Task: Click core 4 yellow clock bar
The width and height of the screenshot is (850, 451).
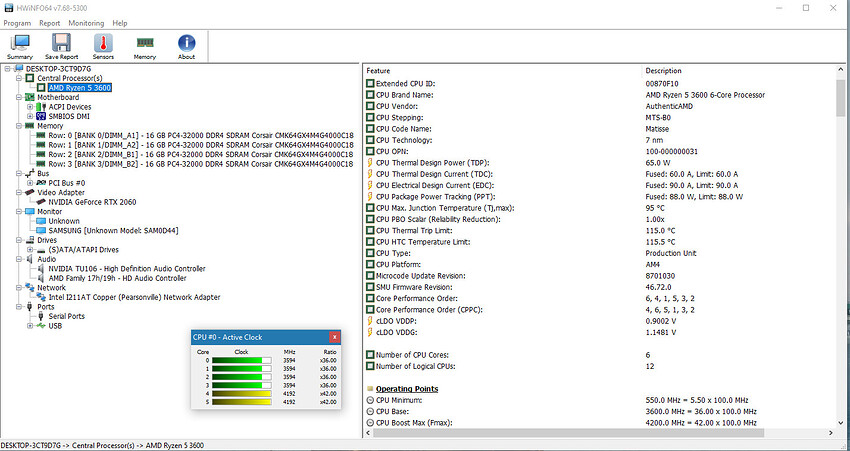Action: pos(241,394)
